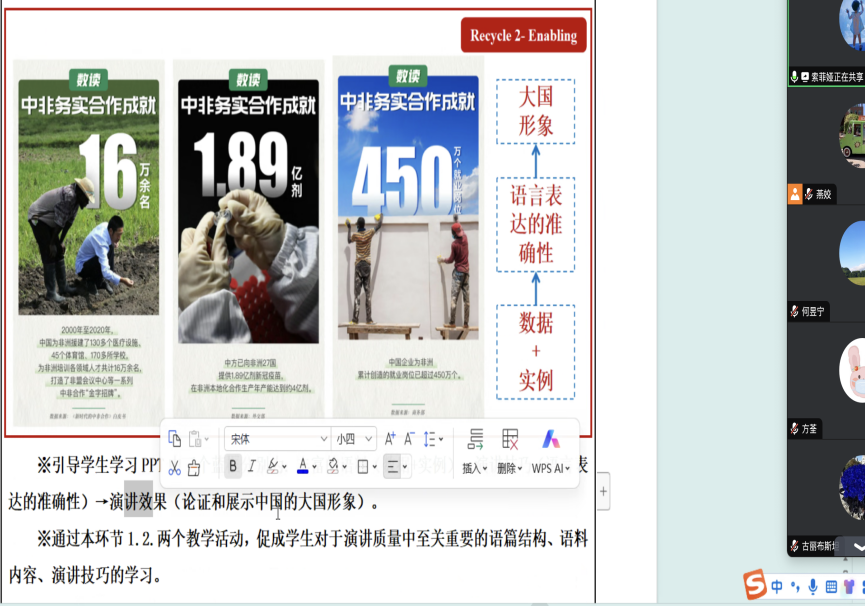Click the cut scissors icon
Image resolution: width=865 pixels, height=606 pixels.
(x=175, y=467)
